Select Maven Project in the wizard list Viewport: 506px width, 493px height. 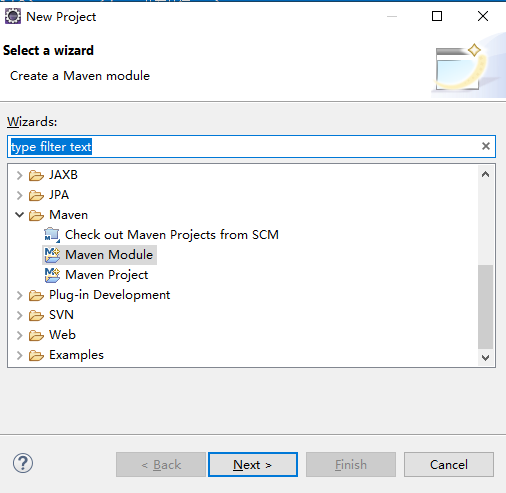106,275
